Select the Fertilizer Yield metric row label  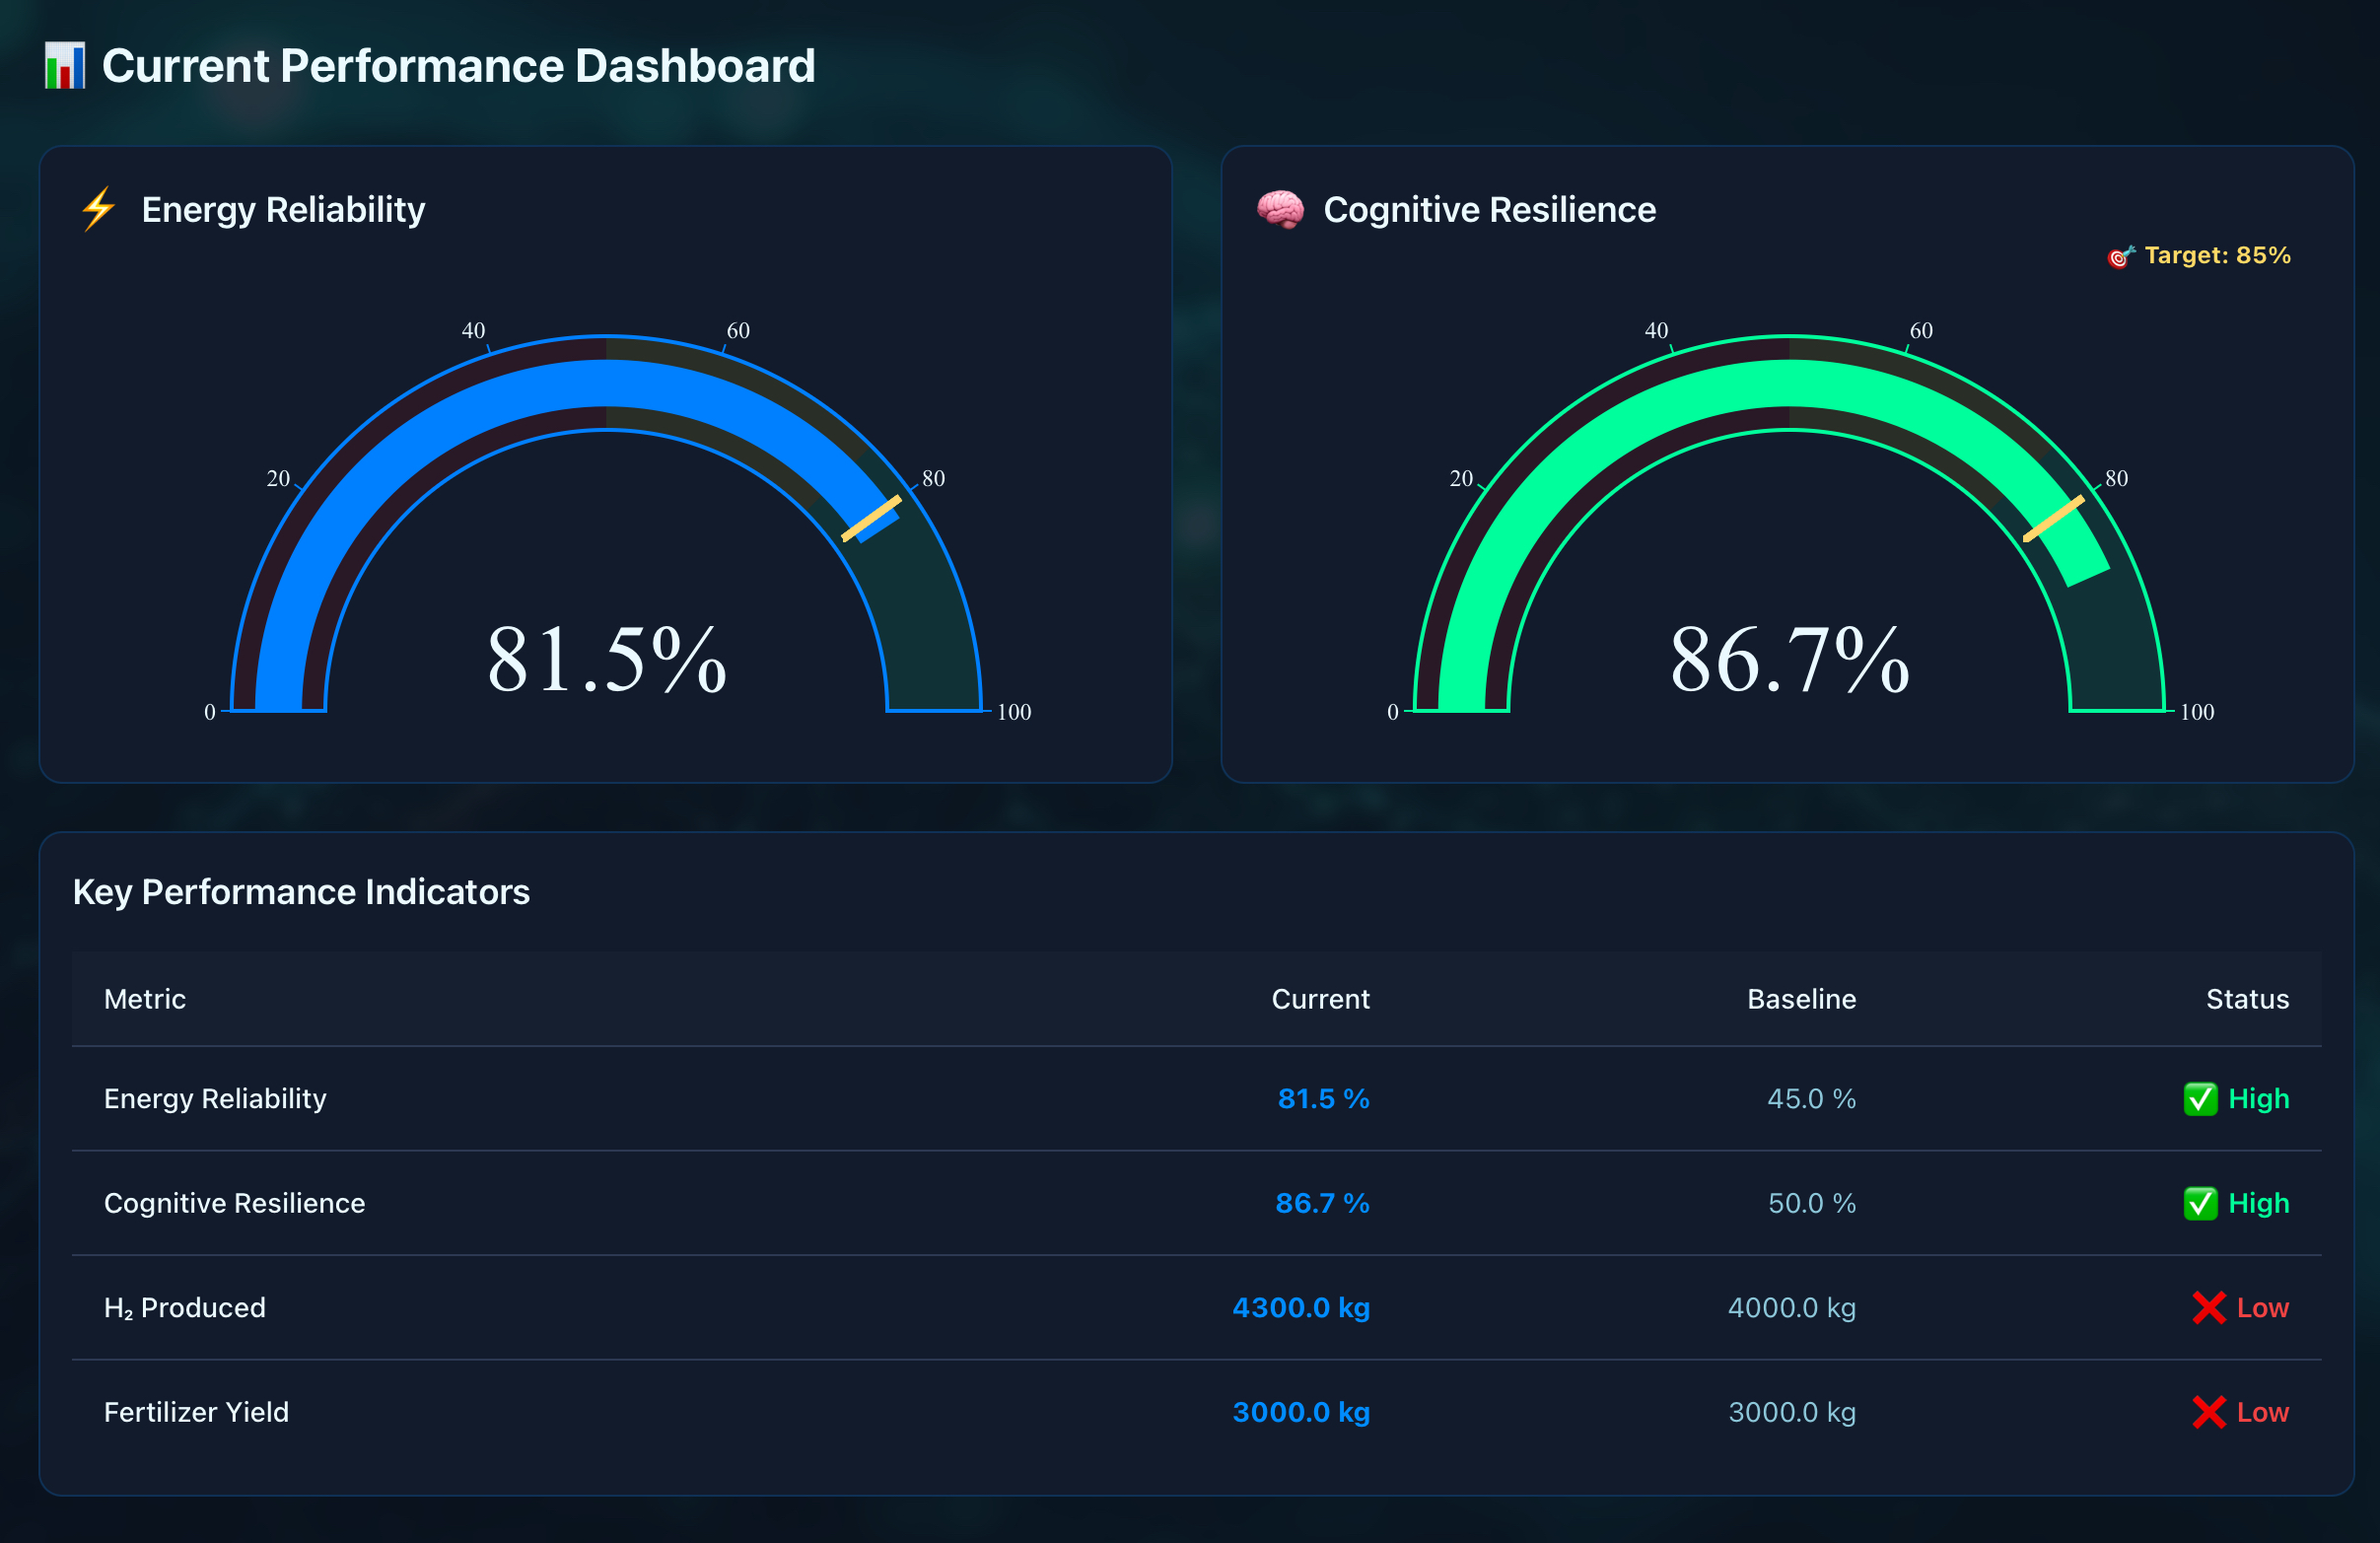pyautogui.click(x=196, y=1412)
